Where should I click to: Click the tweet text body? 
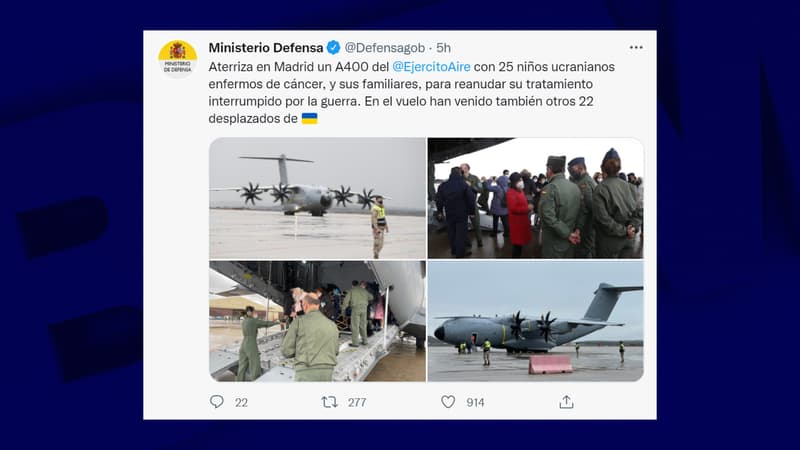[x=412, y=92]
